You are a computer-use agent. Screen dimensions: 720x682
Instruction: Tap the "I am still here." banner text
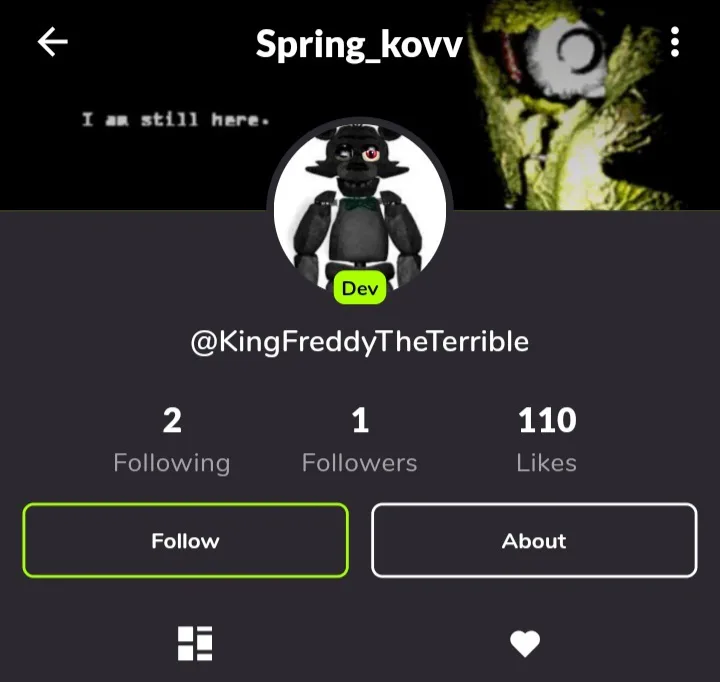point(175,119)
